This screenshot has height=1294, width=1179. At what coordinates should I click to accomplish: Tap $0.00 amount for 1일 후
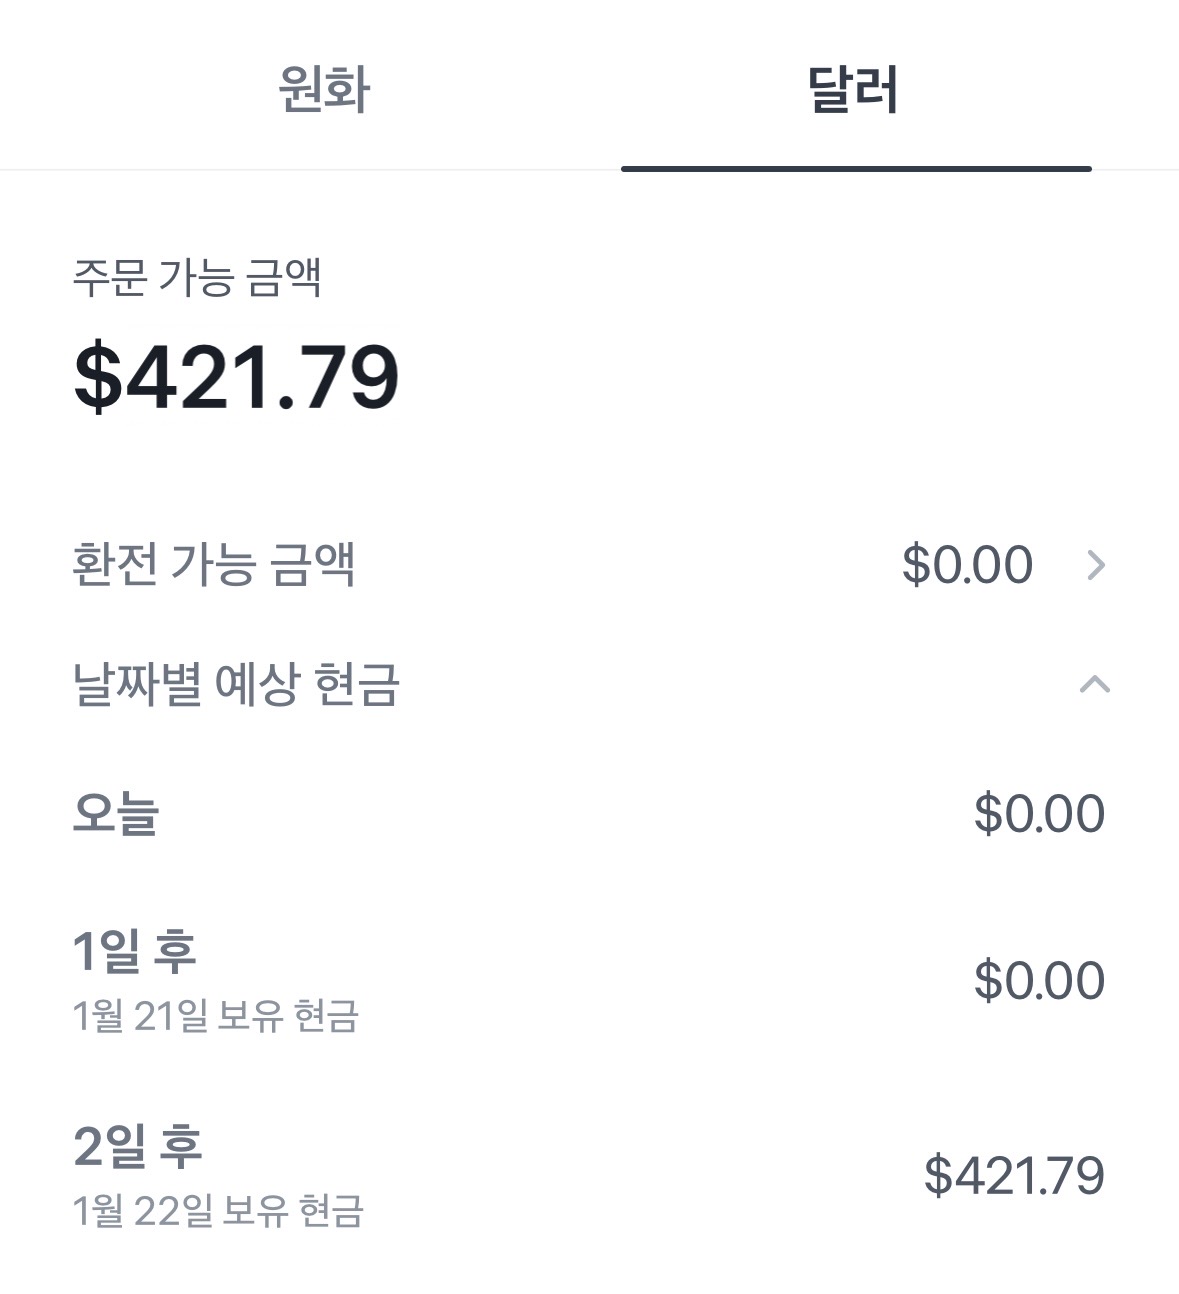1039,980
